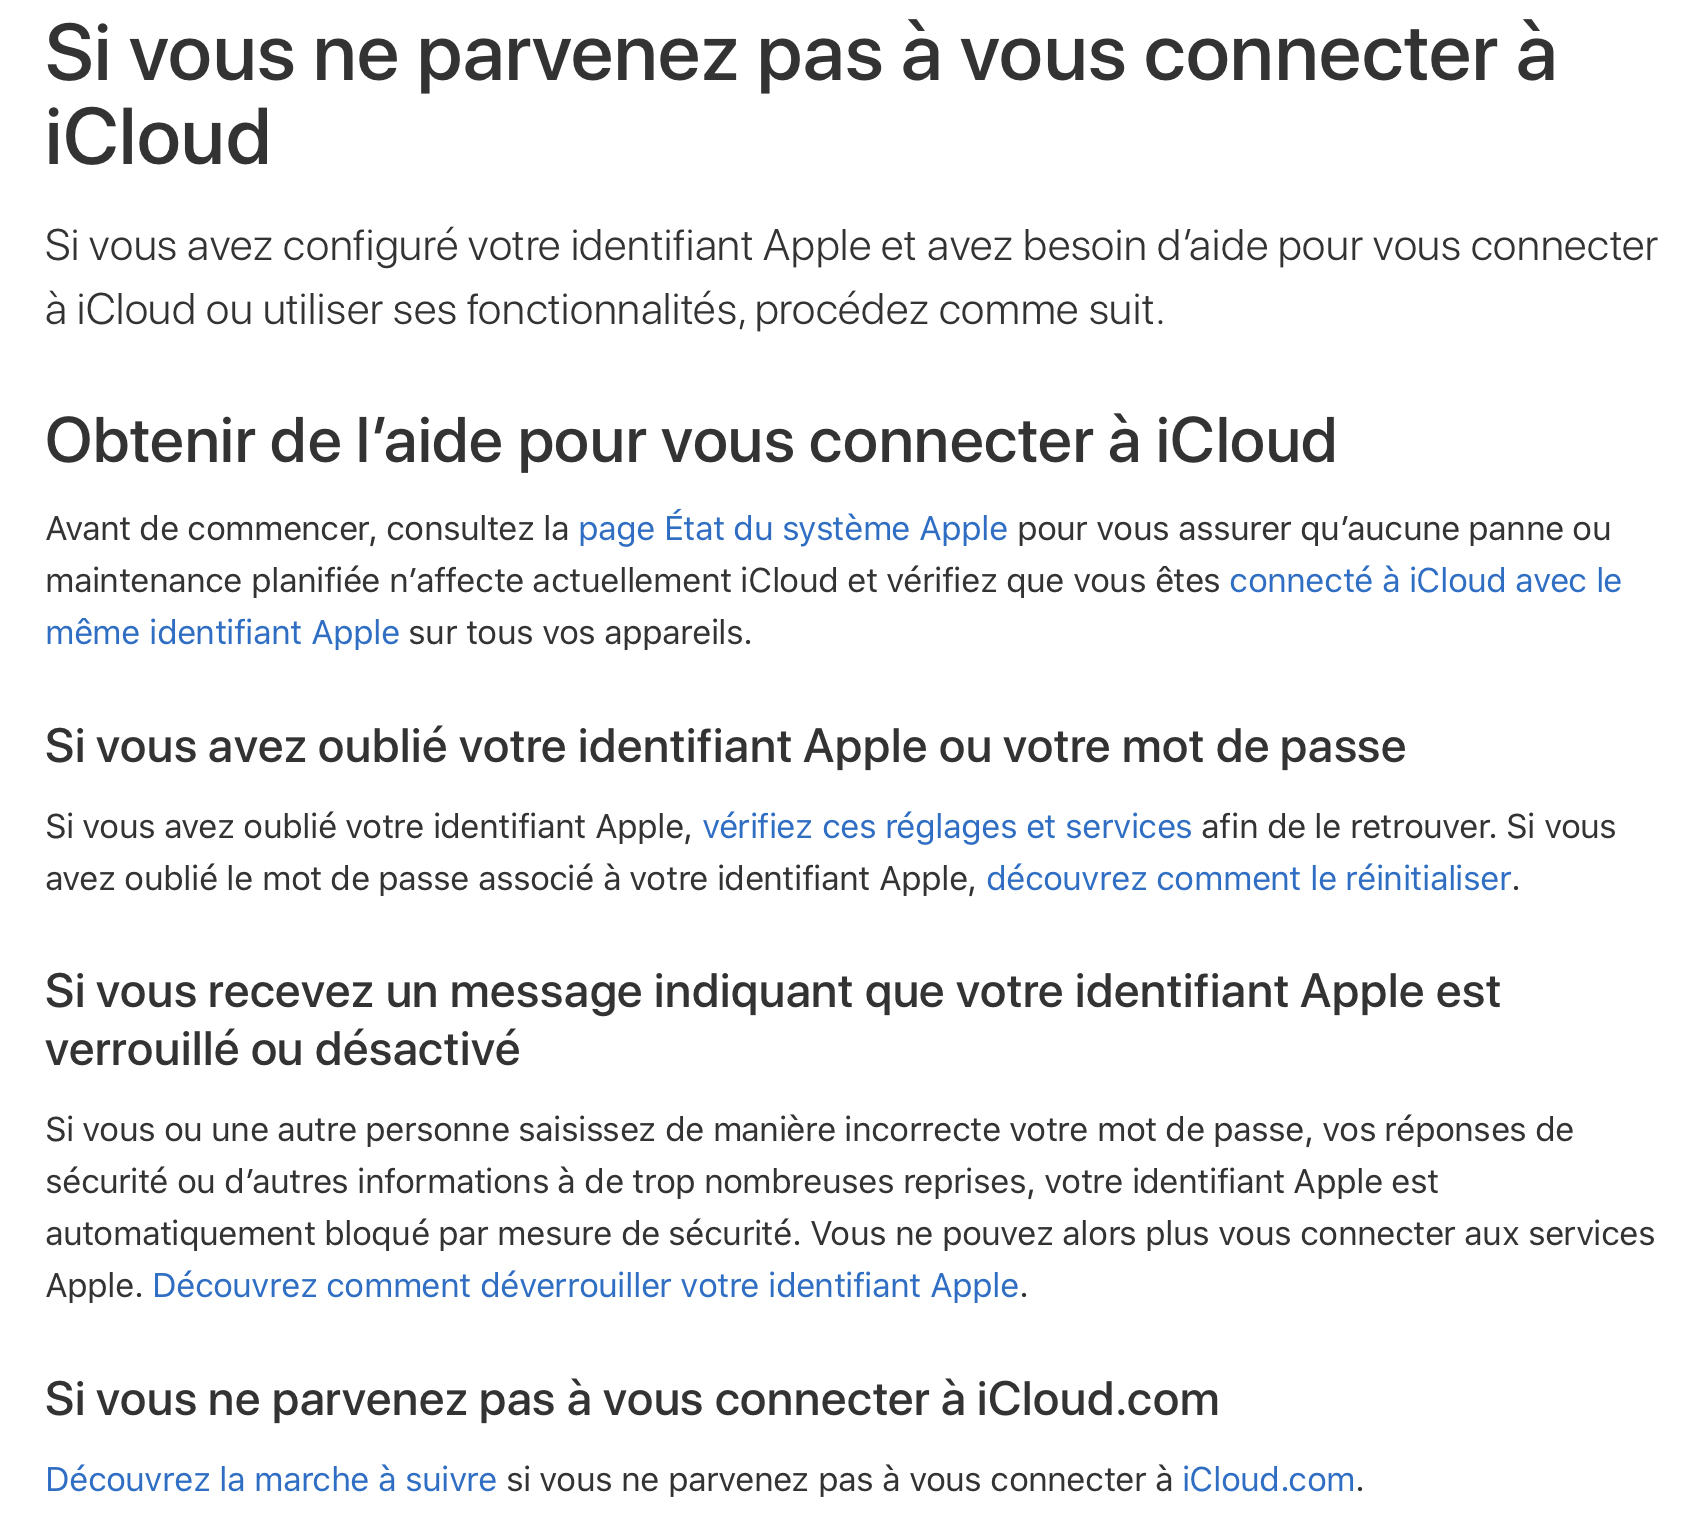Image resolution: width=1708 pixels, height=1520 pixels.
Task: Click text 'procédez comme suit' in the intro
Action: tap(959, 311)
